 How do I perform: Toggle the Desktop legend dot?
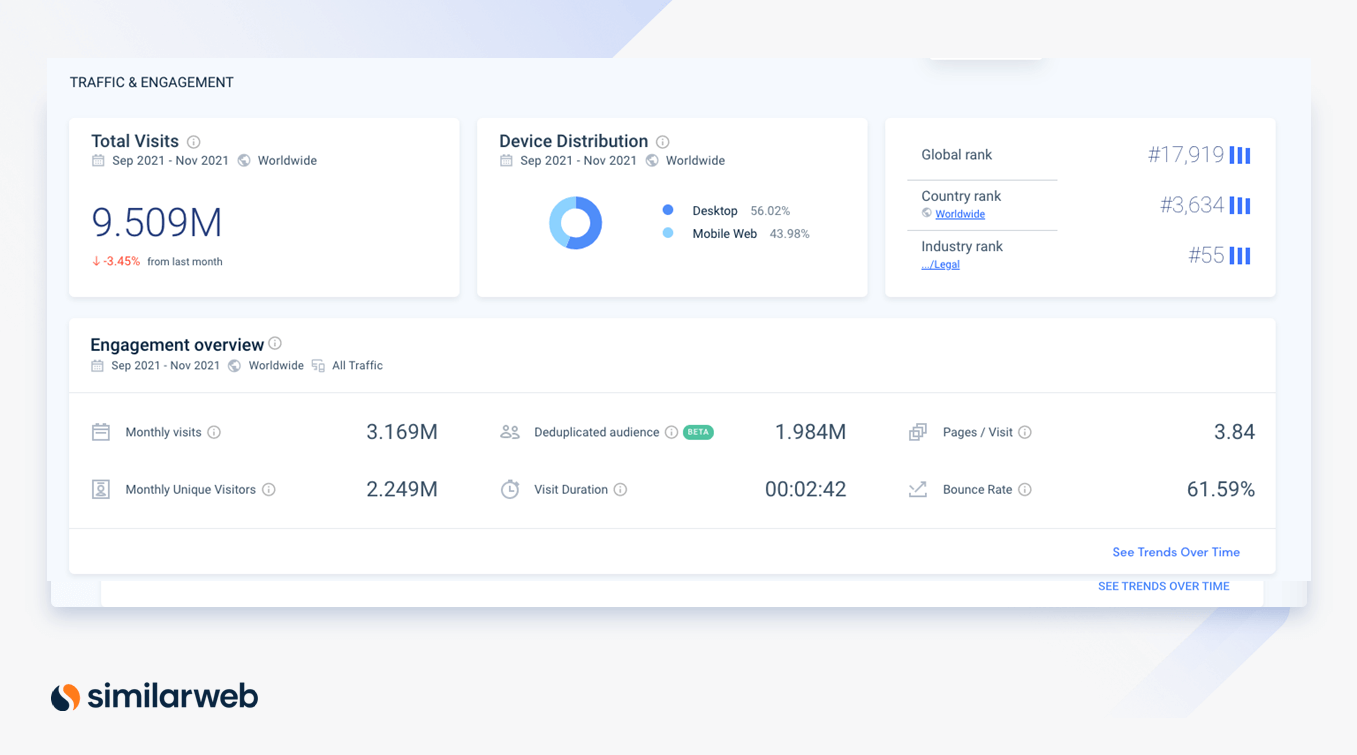[x=668, y=210]
